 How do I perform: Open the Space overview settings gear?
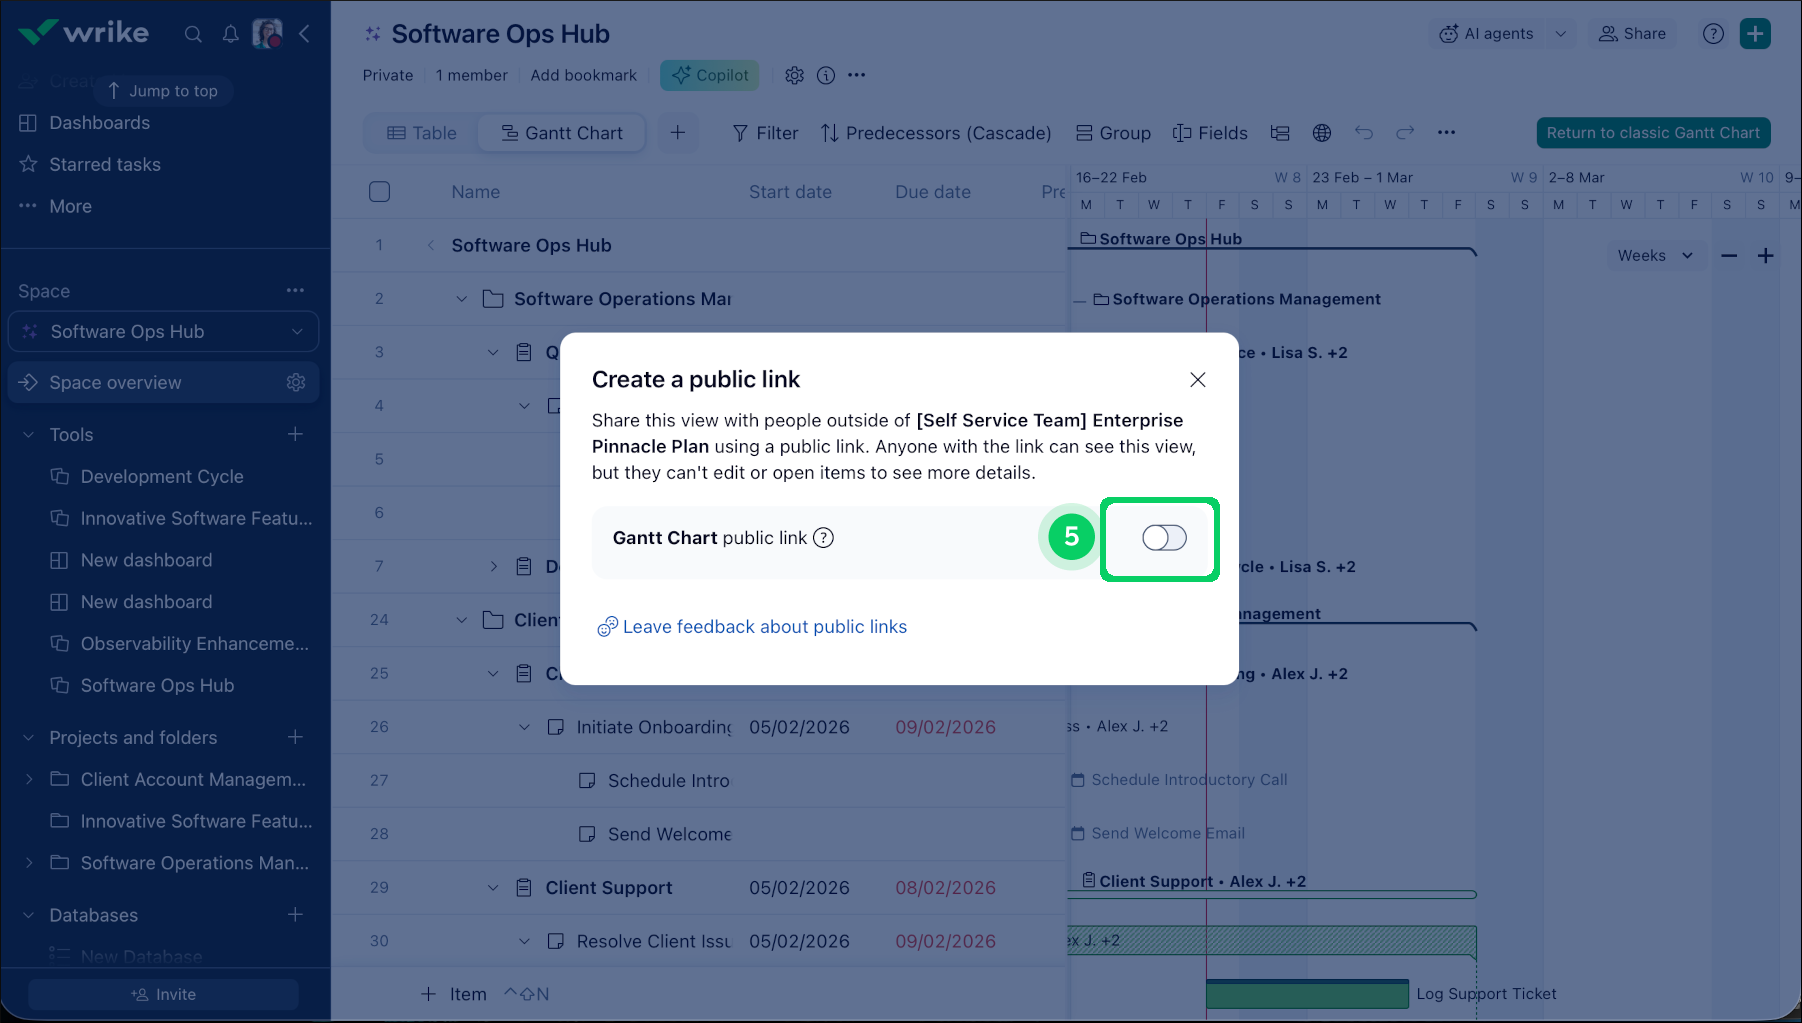296,383
